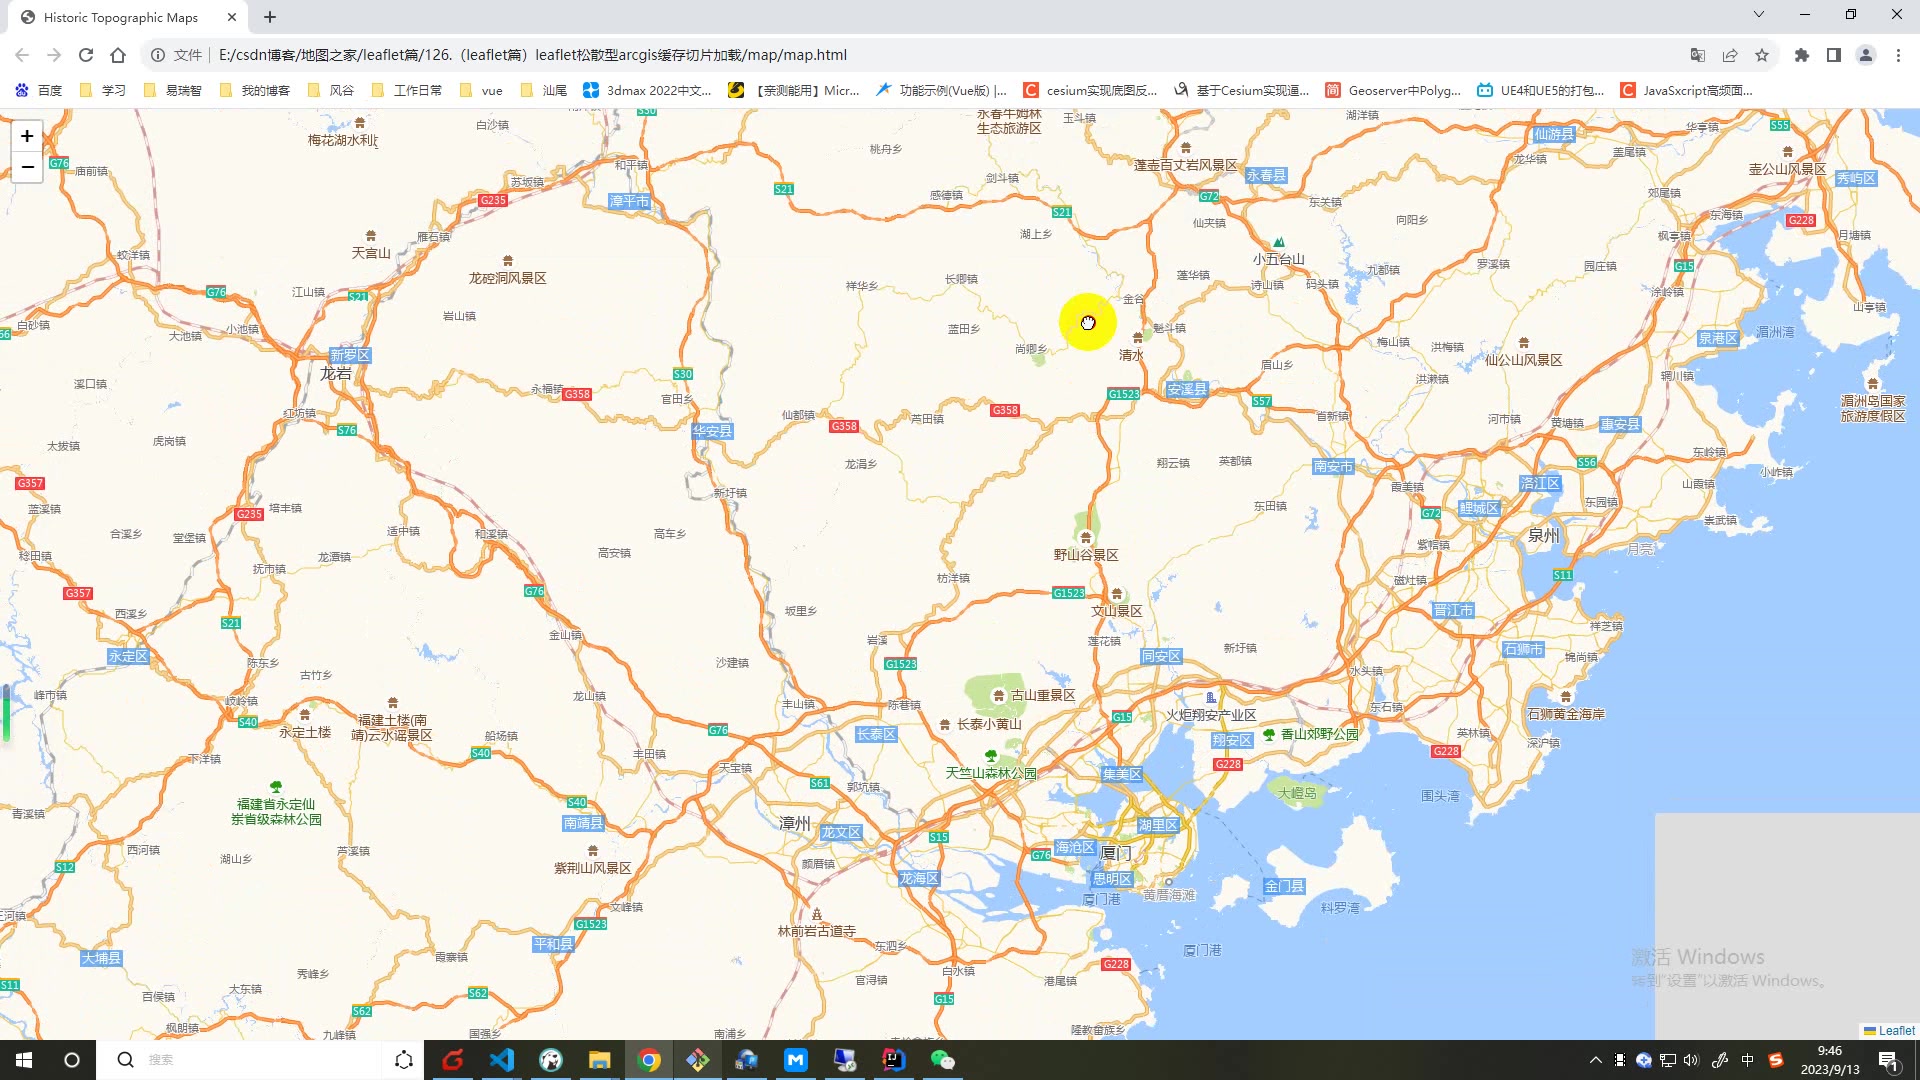Show hidden system tray icons
1920x1080 pixels.
1595,1060
